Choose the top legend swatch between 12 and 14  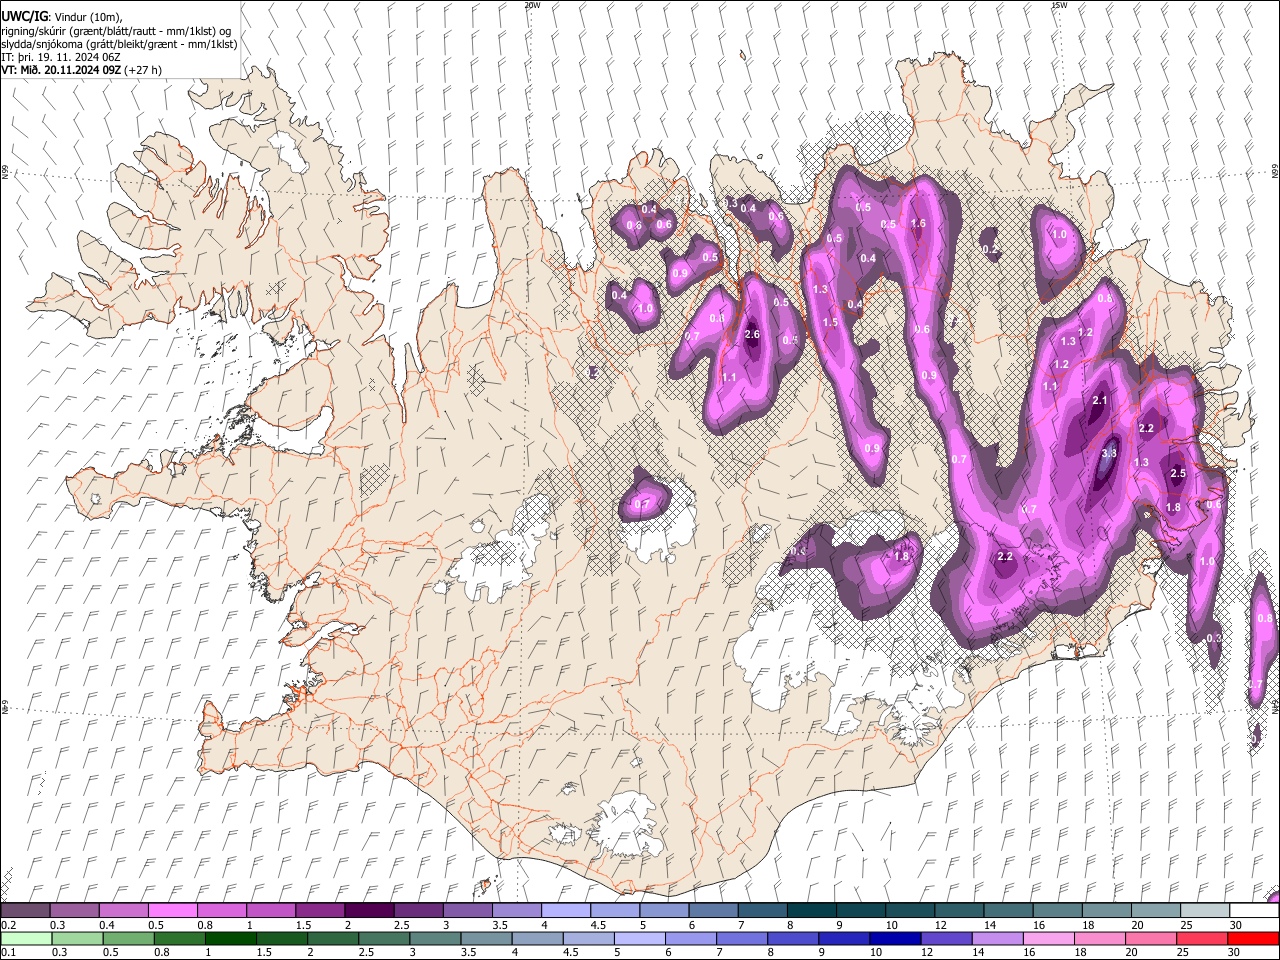(959, 910)
